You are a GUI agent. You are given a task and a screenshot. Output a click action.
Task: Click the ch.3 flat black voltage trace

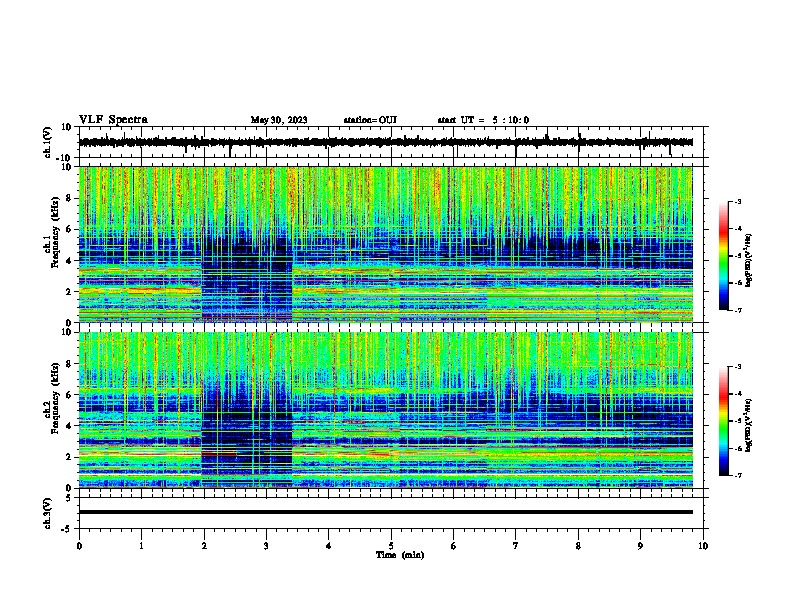pos(386,512)
